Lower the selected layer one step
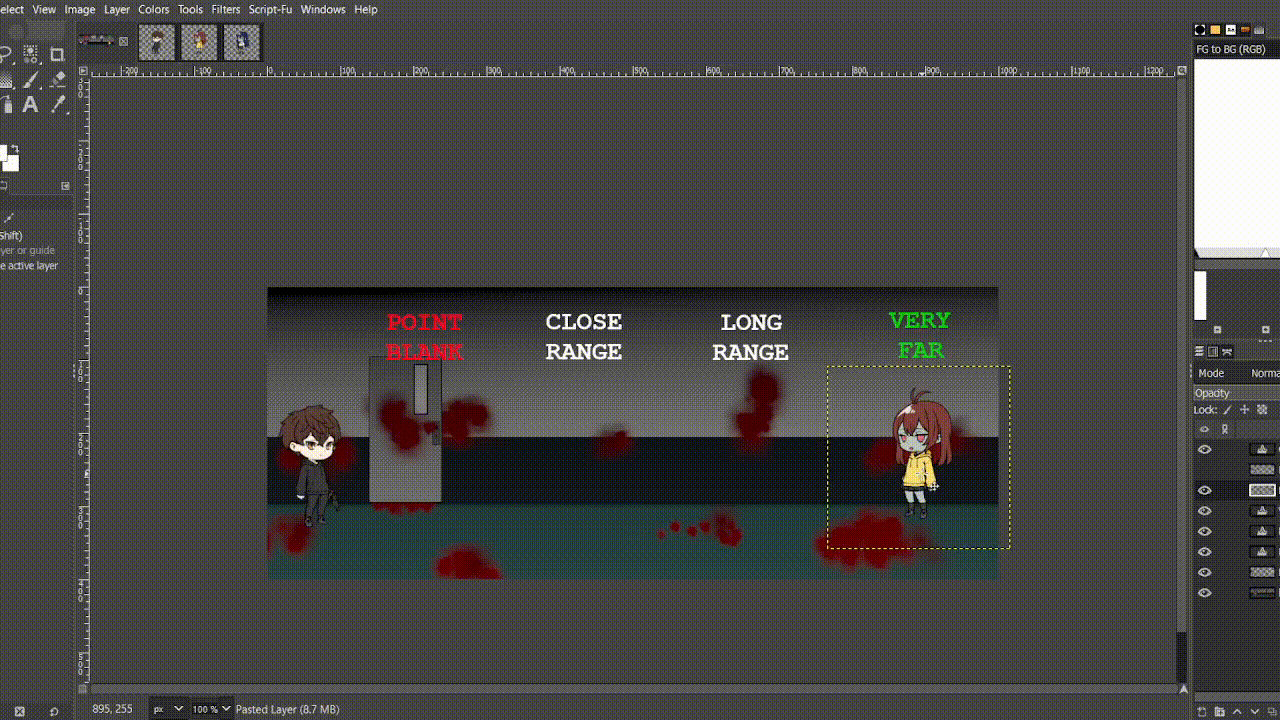This screenshot has width=1280, height=720. point(1255,711)
